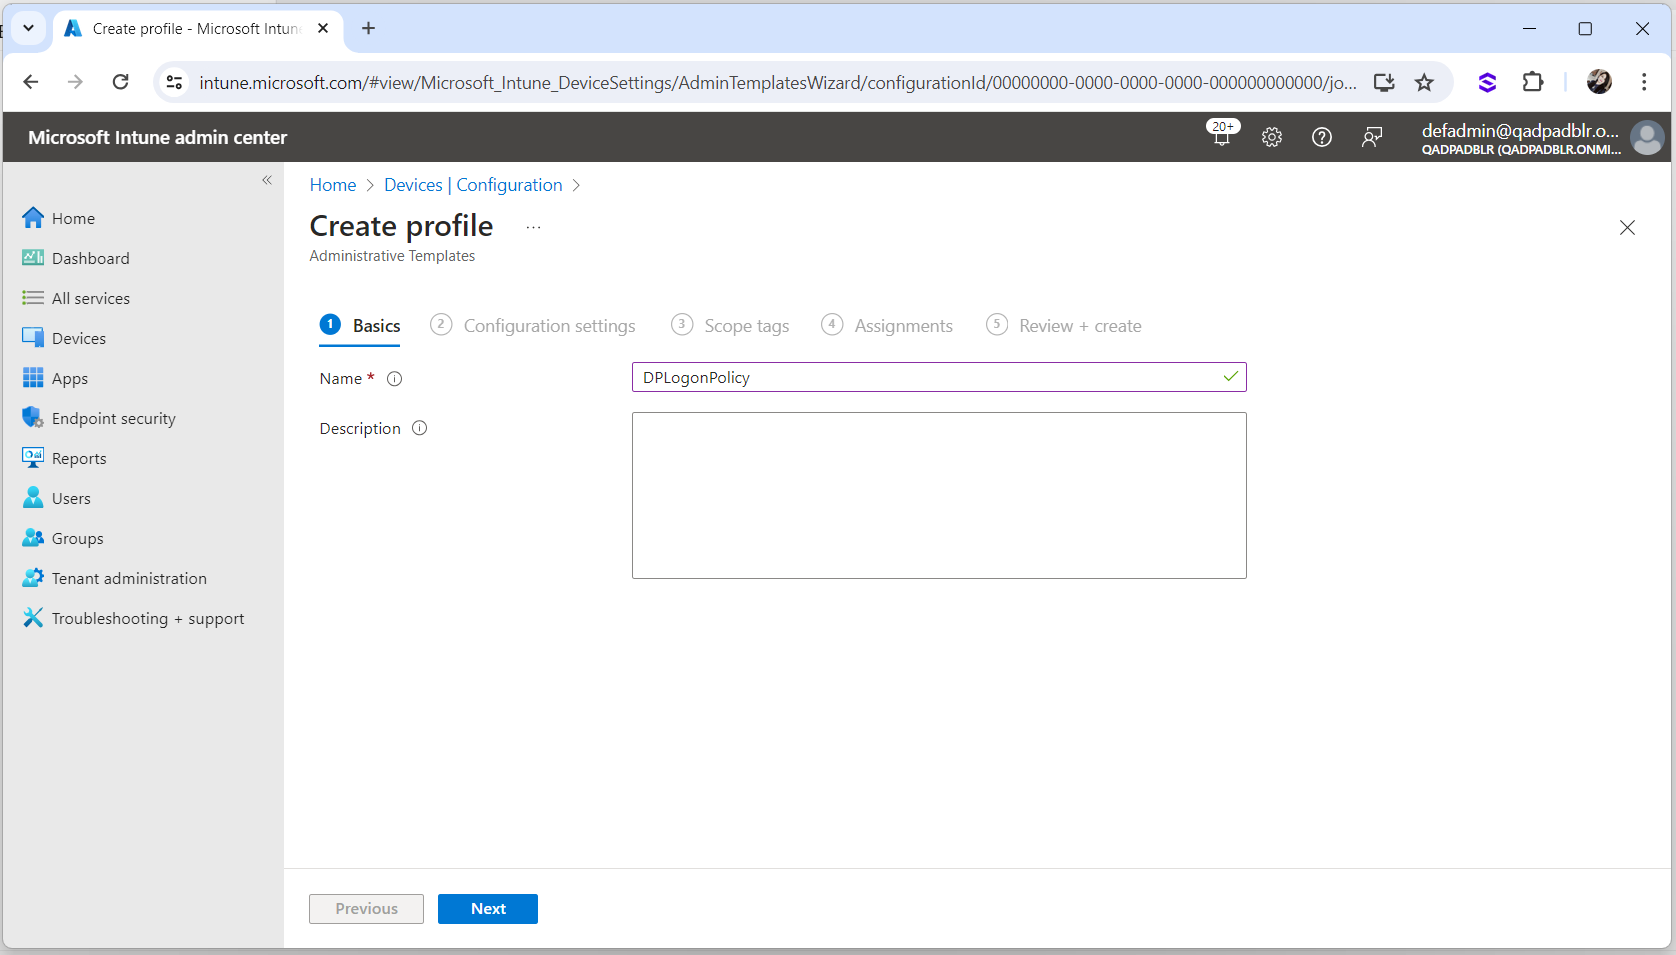Open Troubleshooting + support in the sidebar
Screen dimensions: 1676x955
click(133, 618)
